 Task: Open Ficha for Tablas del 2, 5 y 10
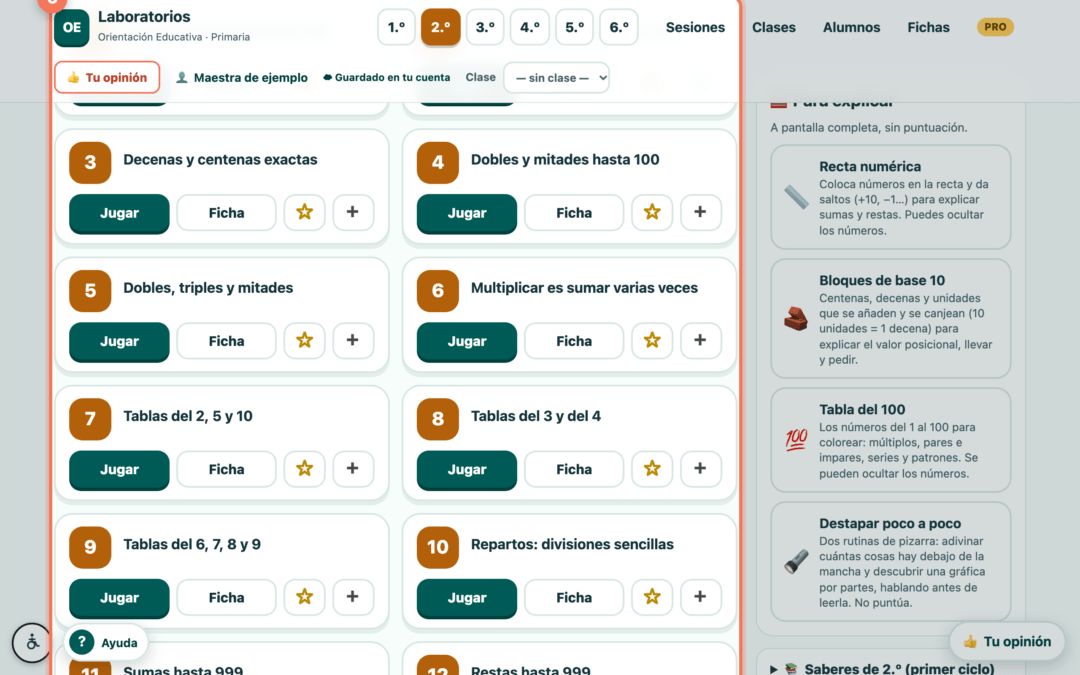[x=227, y=469]
